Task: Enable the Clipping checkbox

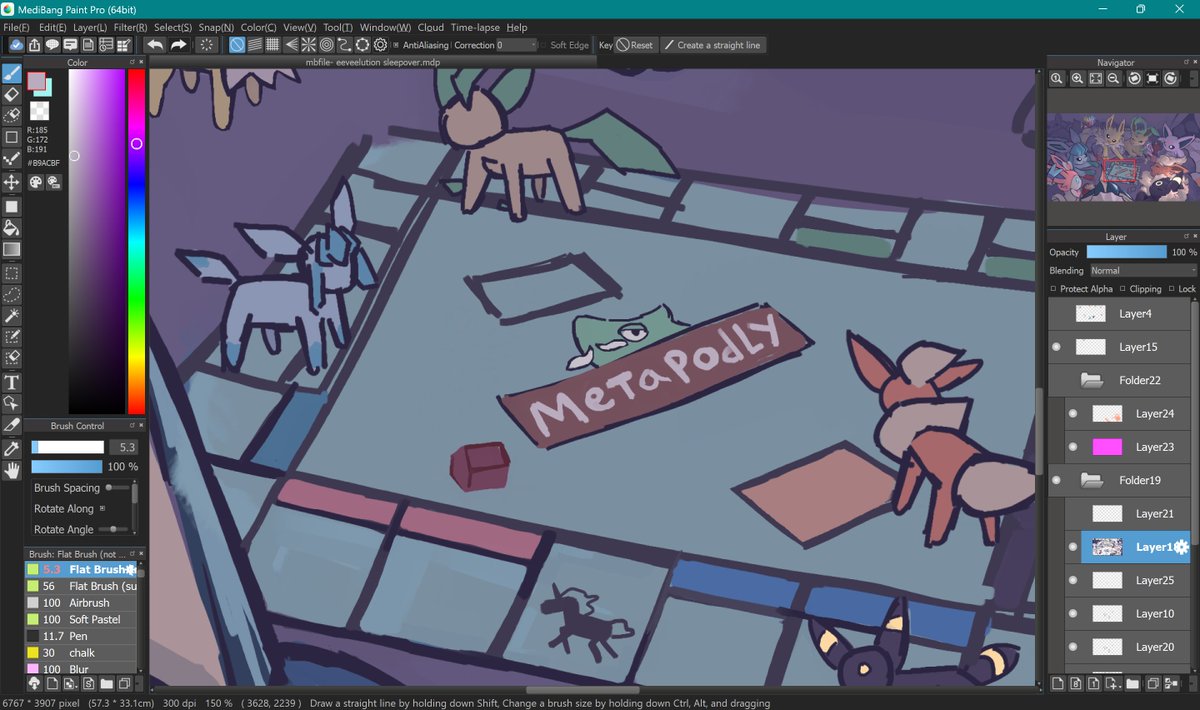Action: (1122, 289)
